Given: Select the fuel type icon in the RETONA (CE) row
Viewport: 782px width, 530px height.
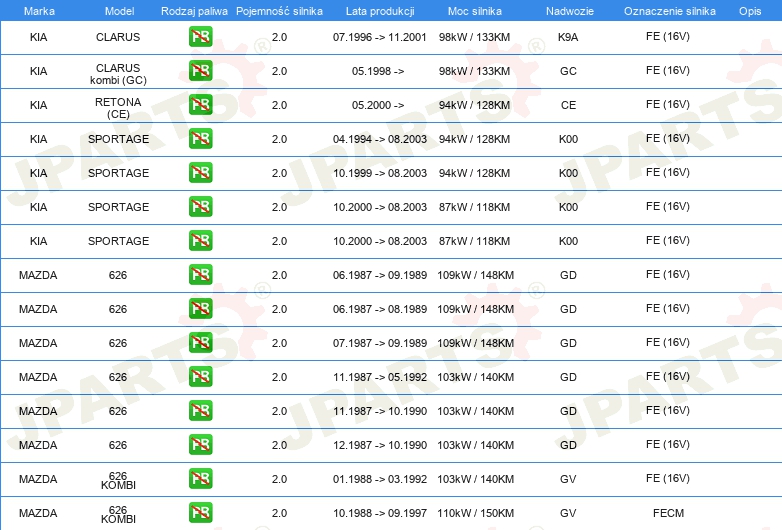Looking at the screenshot, I should point(200,105).
